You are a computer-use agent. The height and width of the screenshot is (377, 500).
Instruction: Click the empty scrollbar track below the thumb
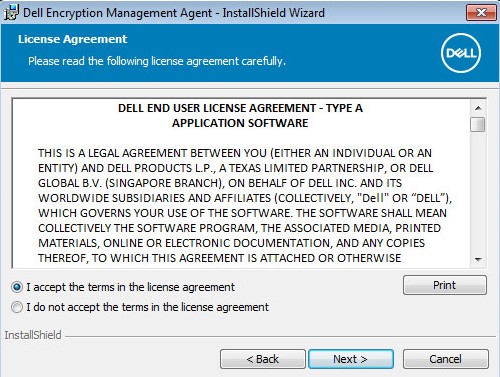(478, 192)
